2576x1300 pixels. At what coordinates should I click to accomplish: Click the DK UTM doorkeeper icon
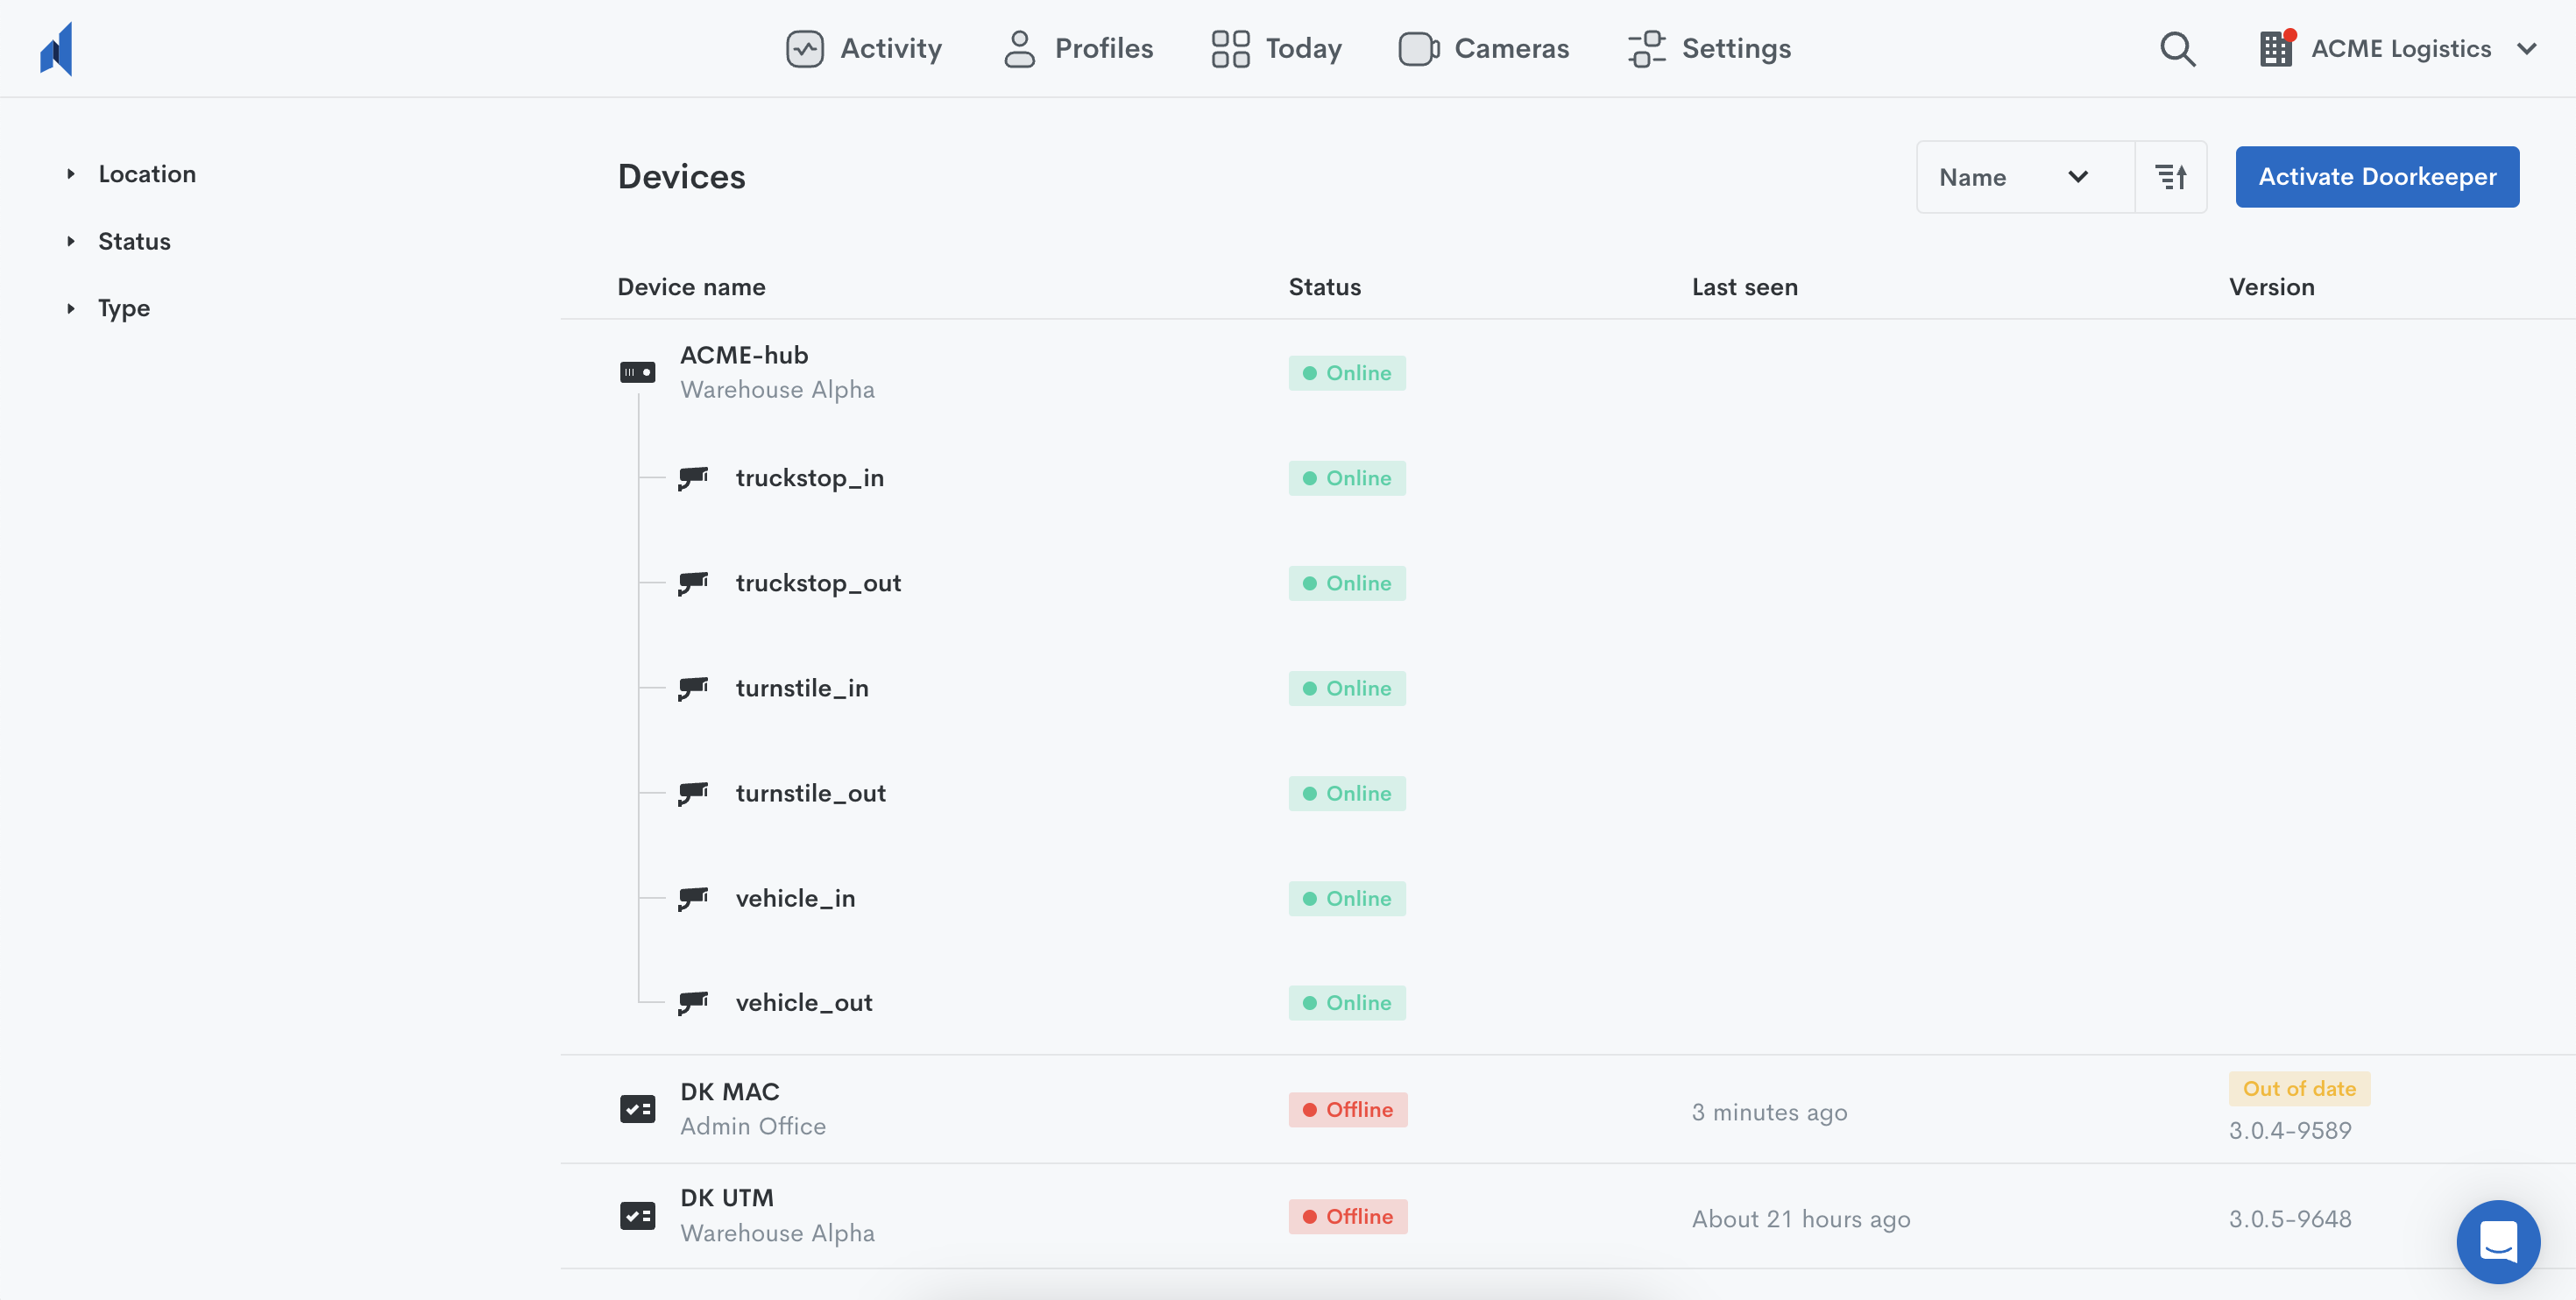(637, 1216)
